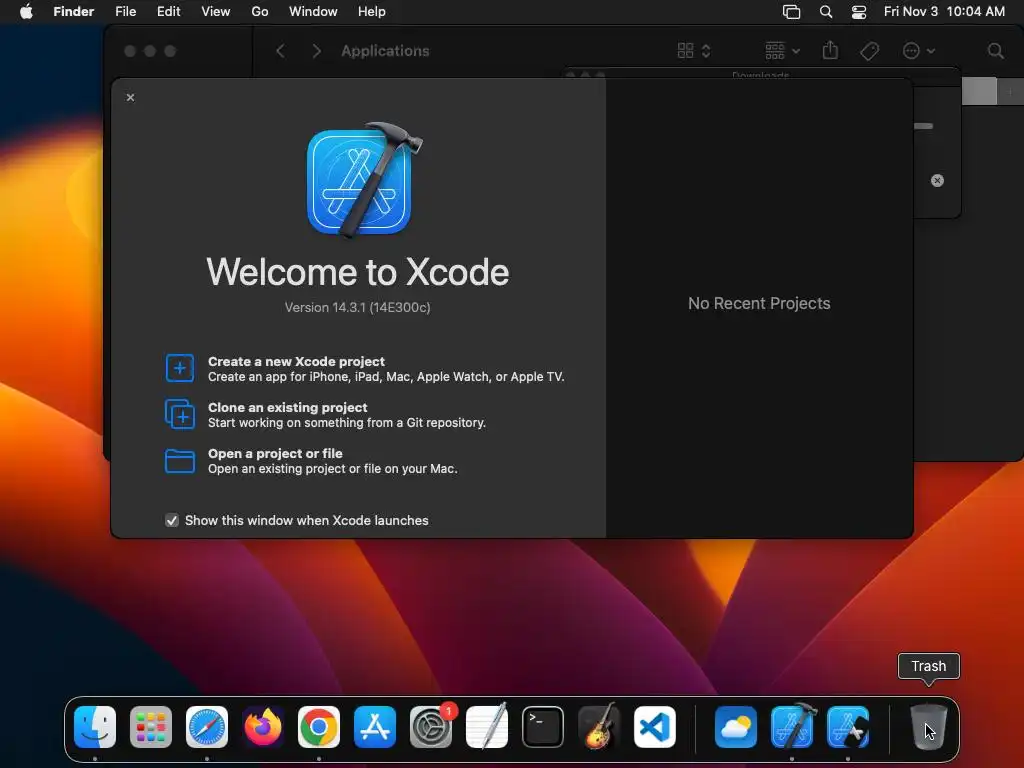Click the Stage Manager icon in menu bar
Image resolution: width=1024 pixels, height=768 pixels.
(792, 12)
